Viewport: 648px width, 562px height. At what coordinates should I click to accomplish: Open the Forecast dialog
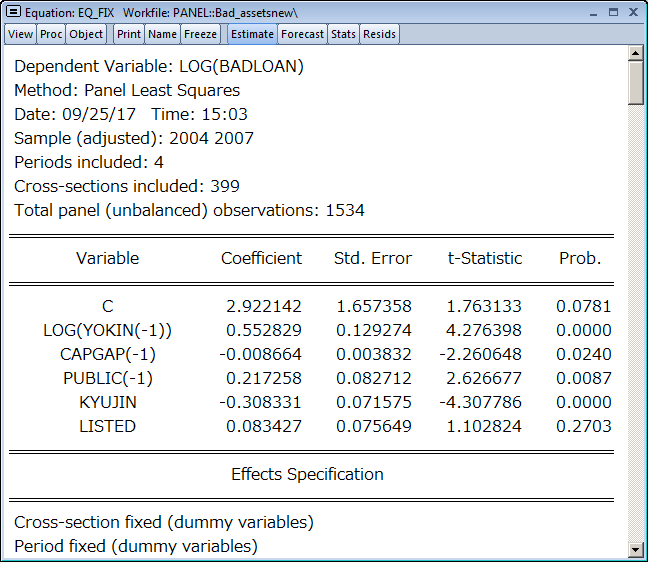[x=302, y=34]
